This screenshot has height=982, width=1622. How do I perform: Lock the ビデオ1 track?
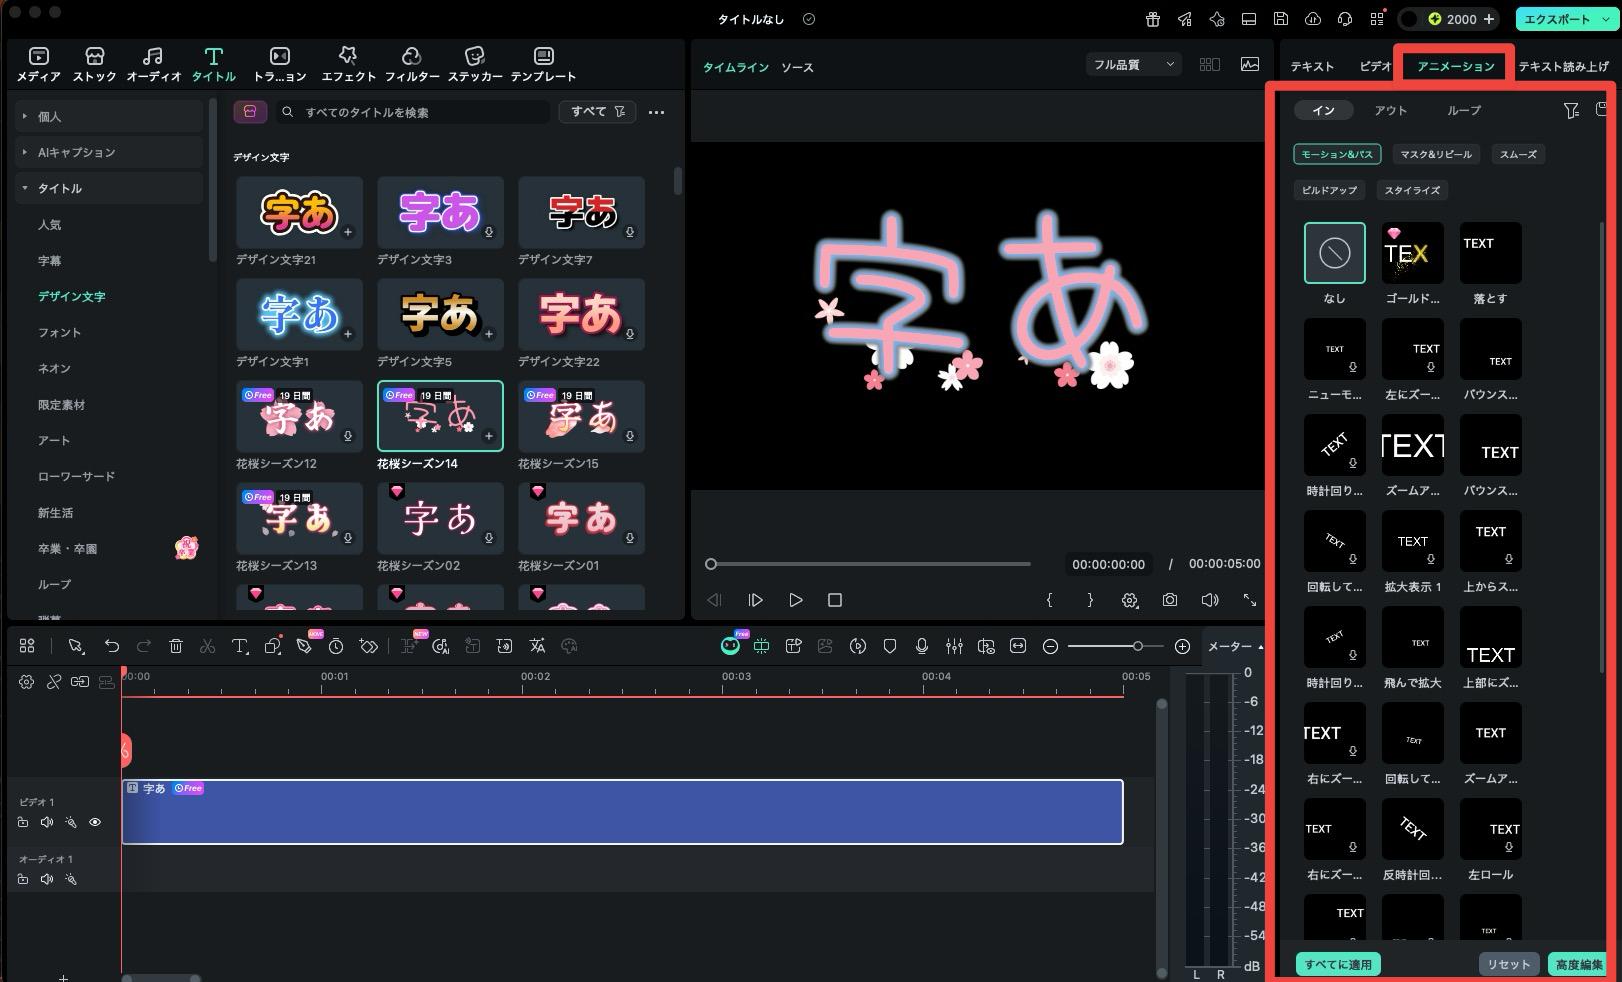[x=23, y=822]
